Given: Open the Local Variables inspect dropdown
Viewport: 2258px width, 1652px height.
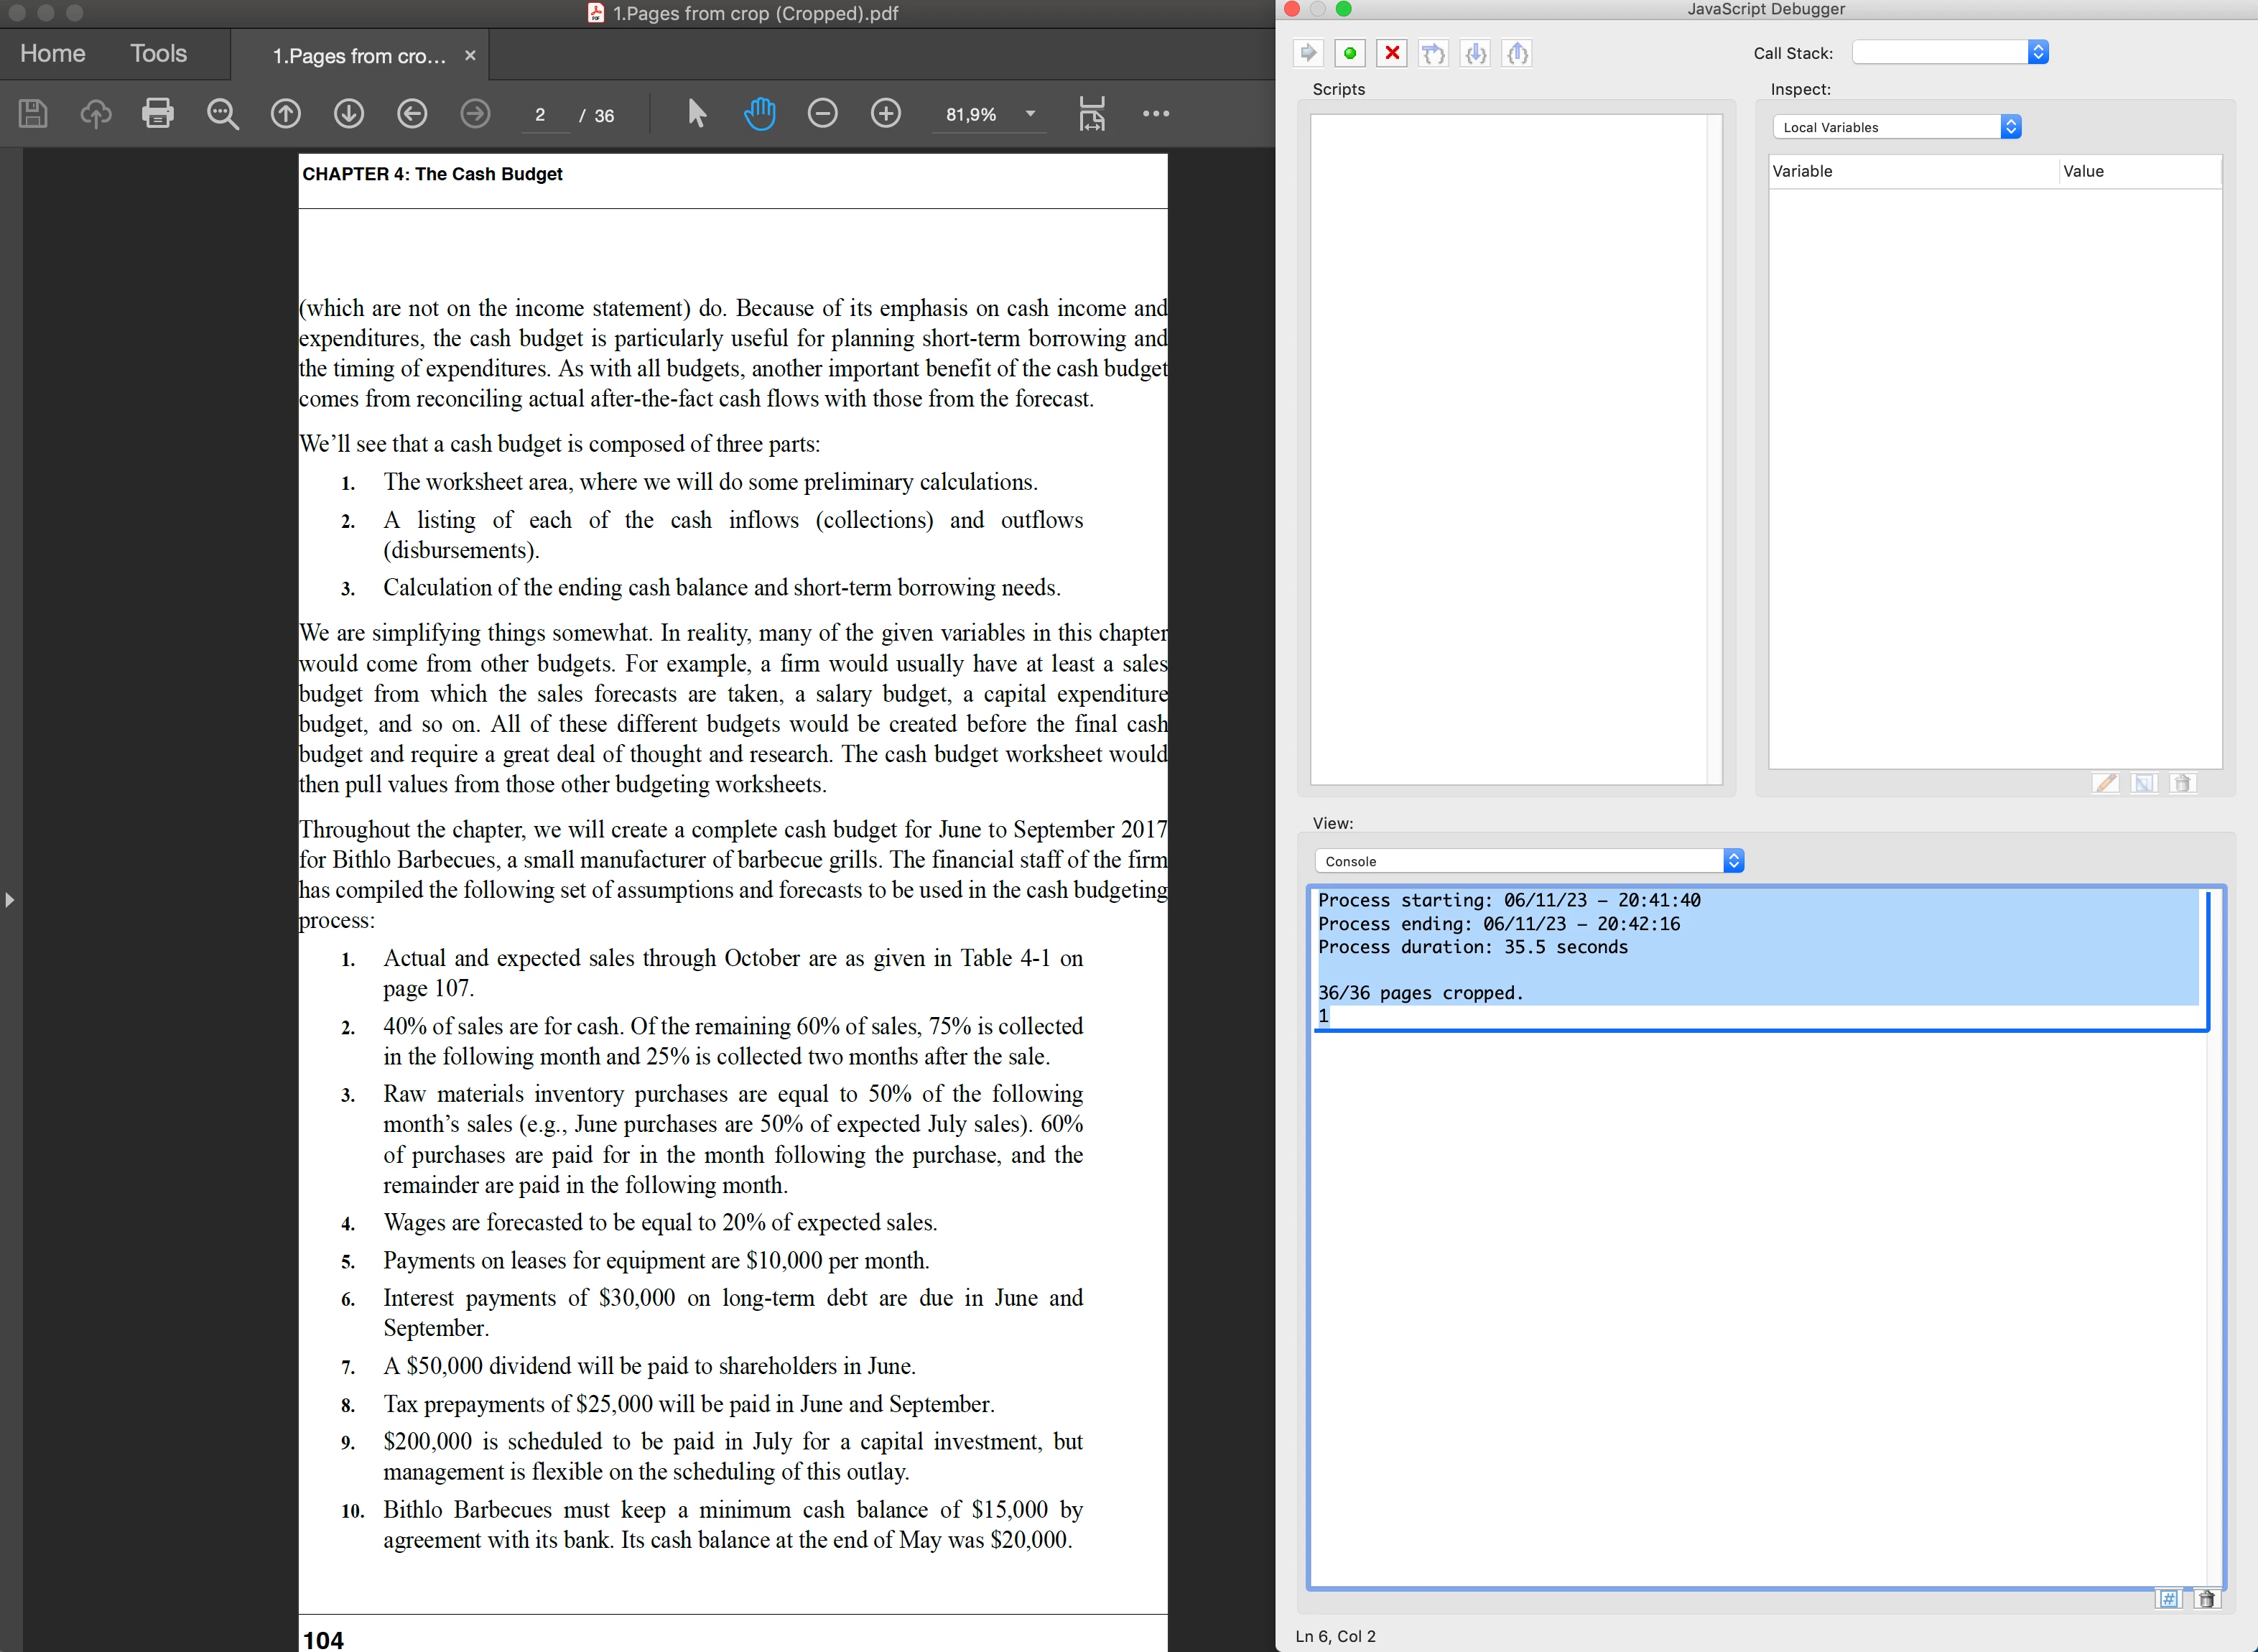Looking at the screenshot, I should tap(1897, 127).
